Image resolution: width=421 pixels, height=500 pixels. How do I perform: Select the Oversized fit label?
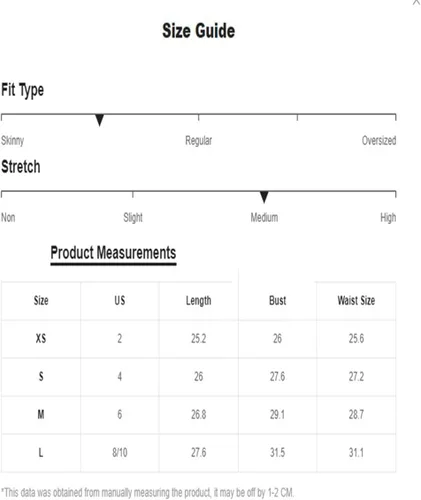click(x=379, y=140)
